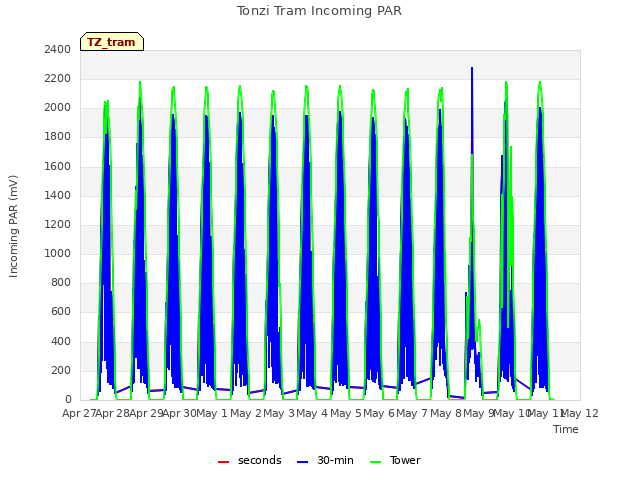The height and width of the screenshot is (480, 640).
Task: Click the x-axis date label 'May 6'
Action: tap(379, 413)
